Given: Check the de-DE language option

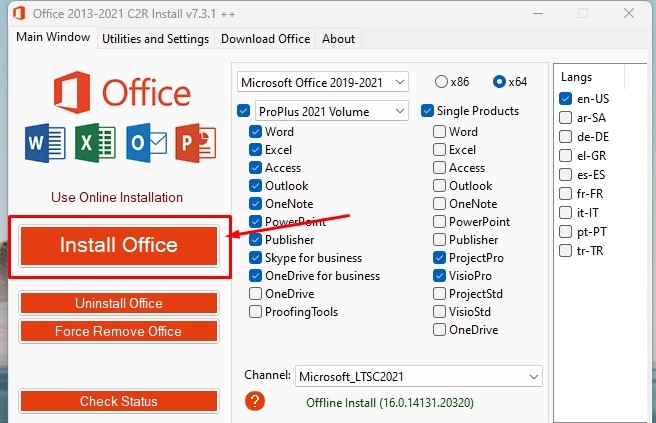Looking at the screenshot, I should point(566,137).
